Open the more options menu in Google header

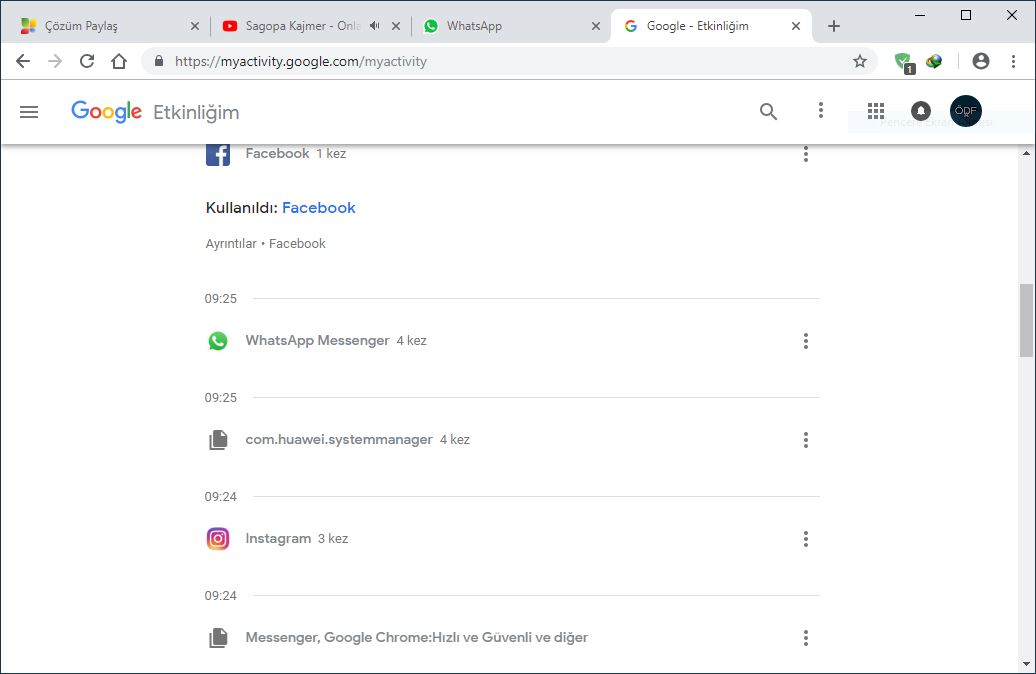[821, 110]
